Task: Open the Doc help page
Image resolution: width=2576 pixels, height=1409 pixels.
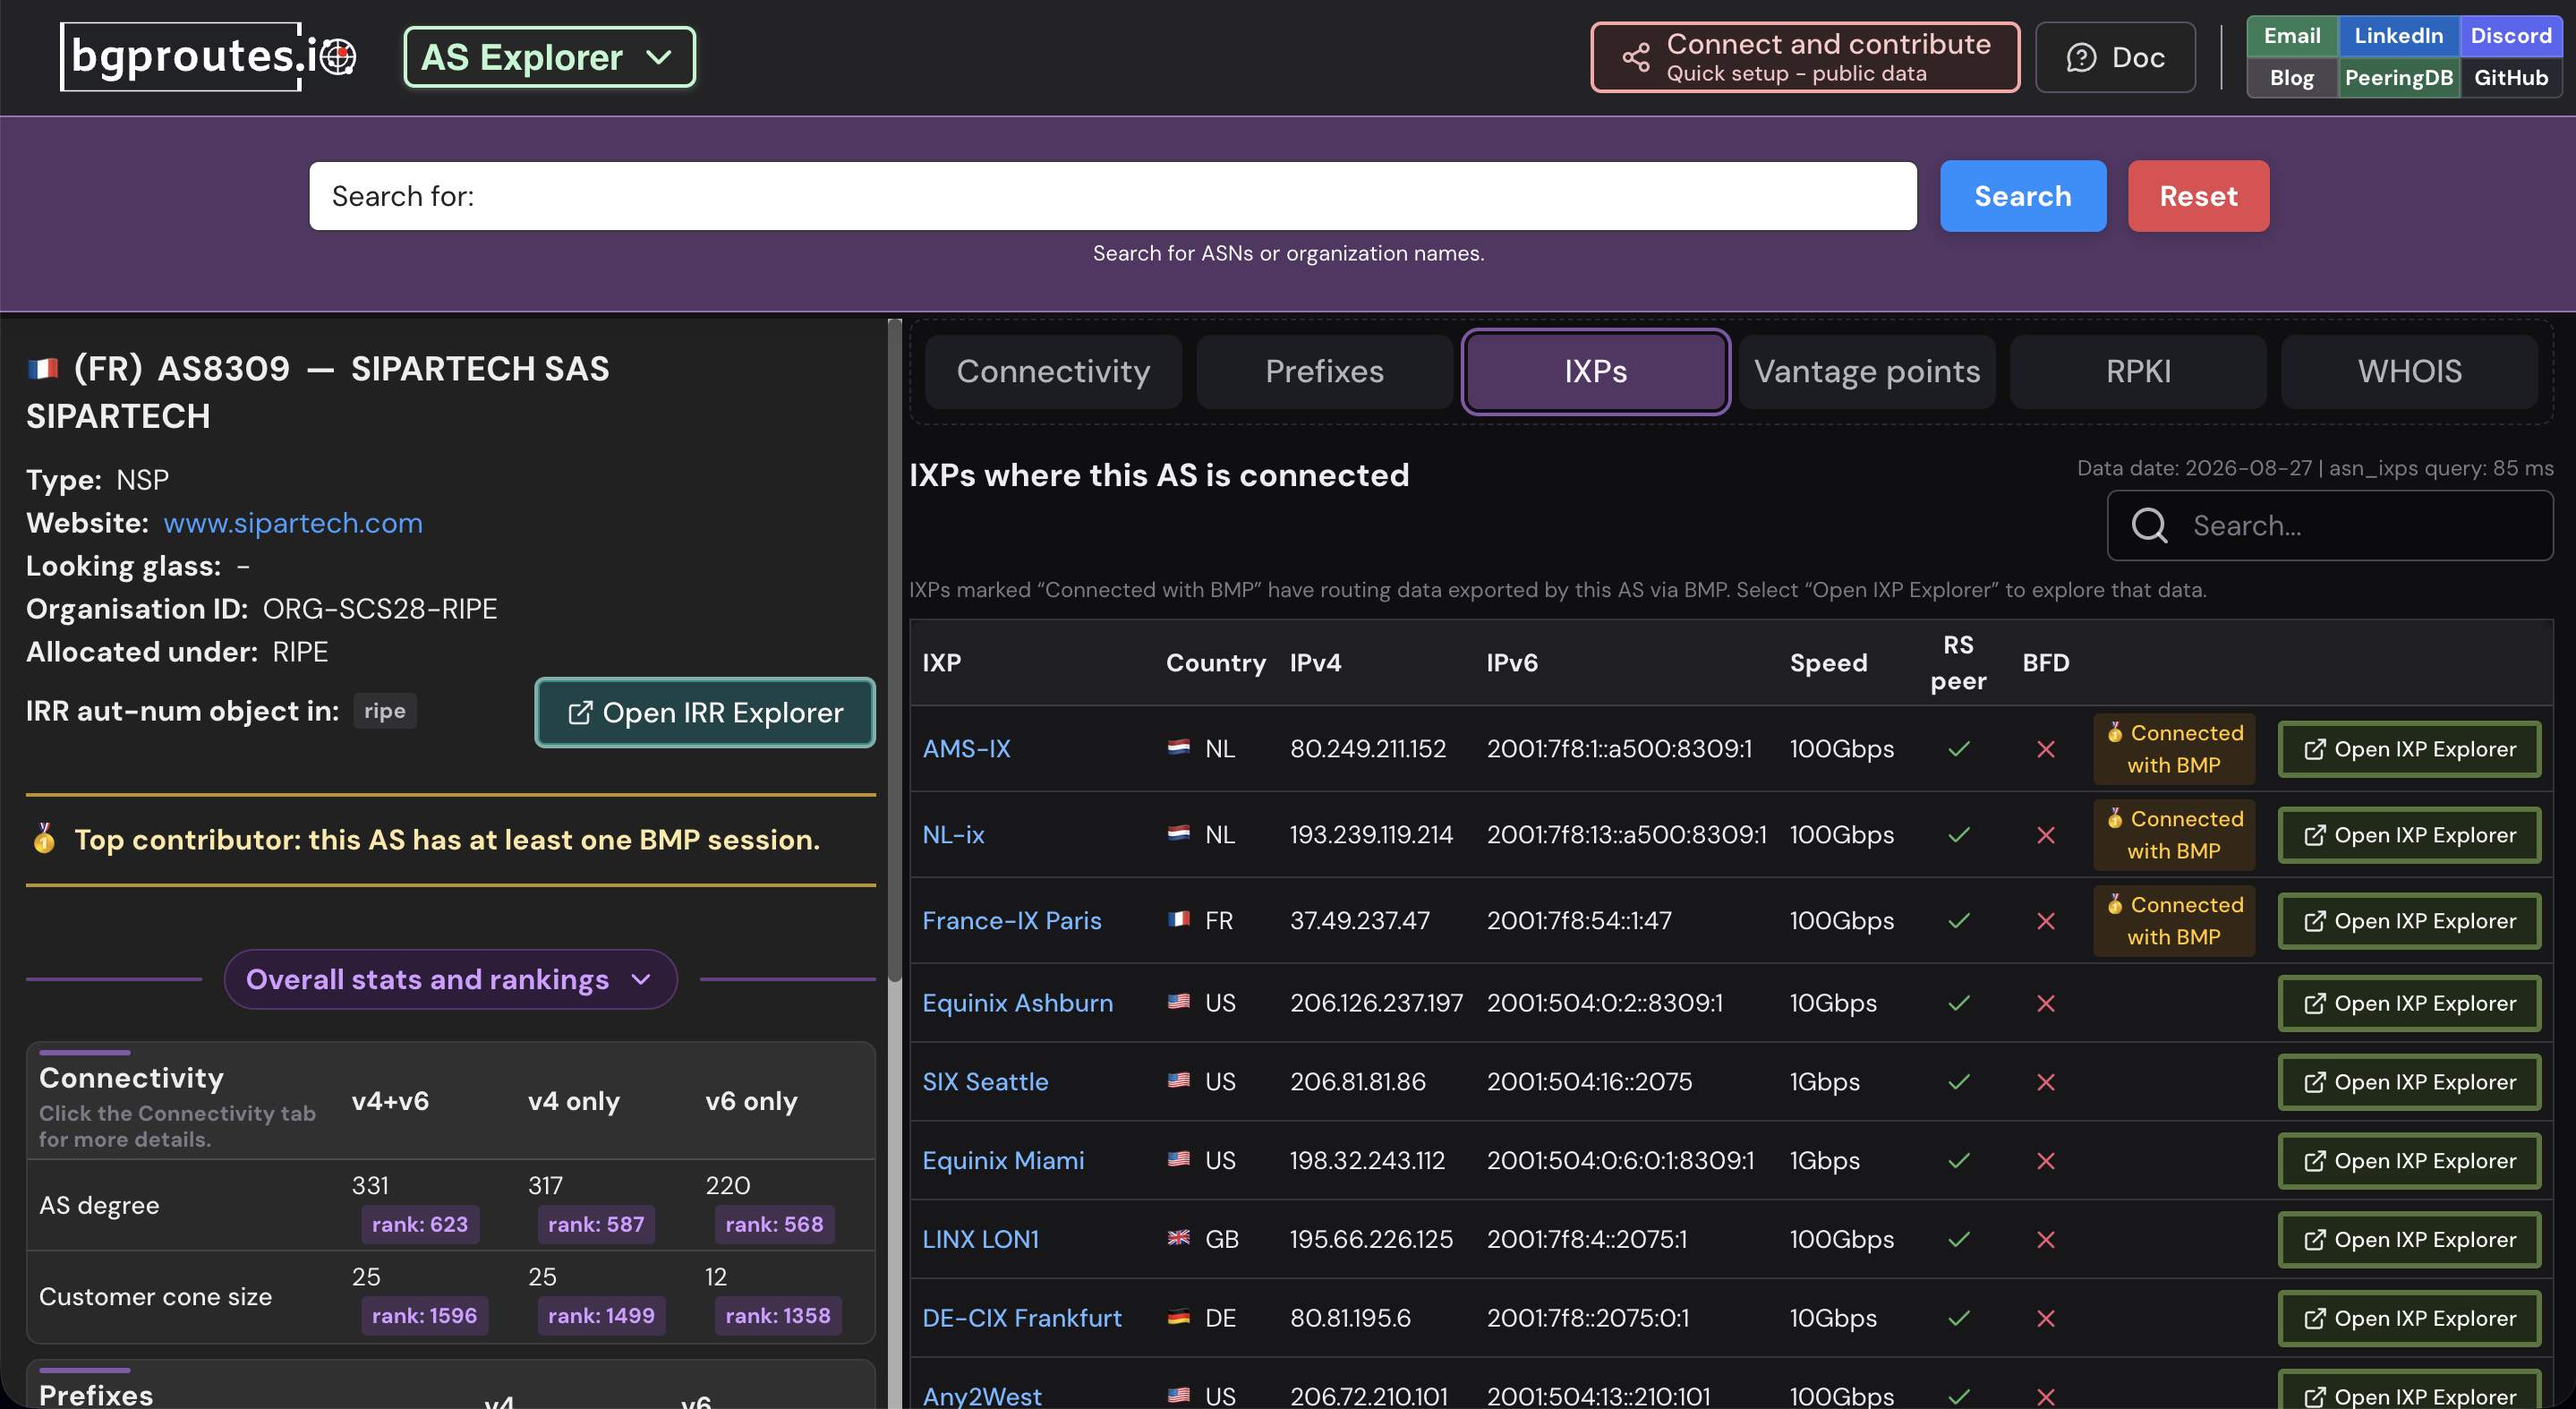Action: 2115,57
